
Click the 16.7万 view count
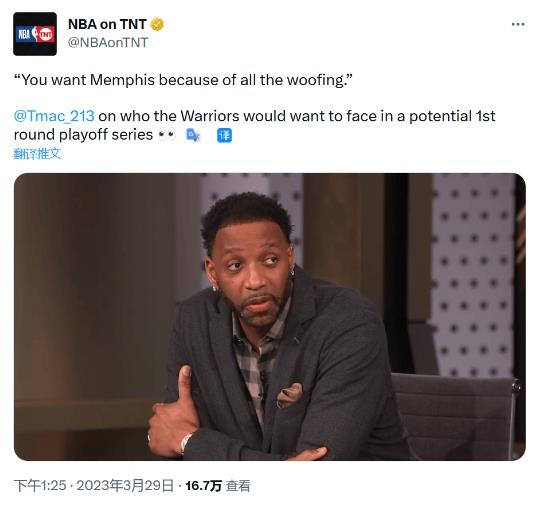point(203,486)
